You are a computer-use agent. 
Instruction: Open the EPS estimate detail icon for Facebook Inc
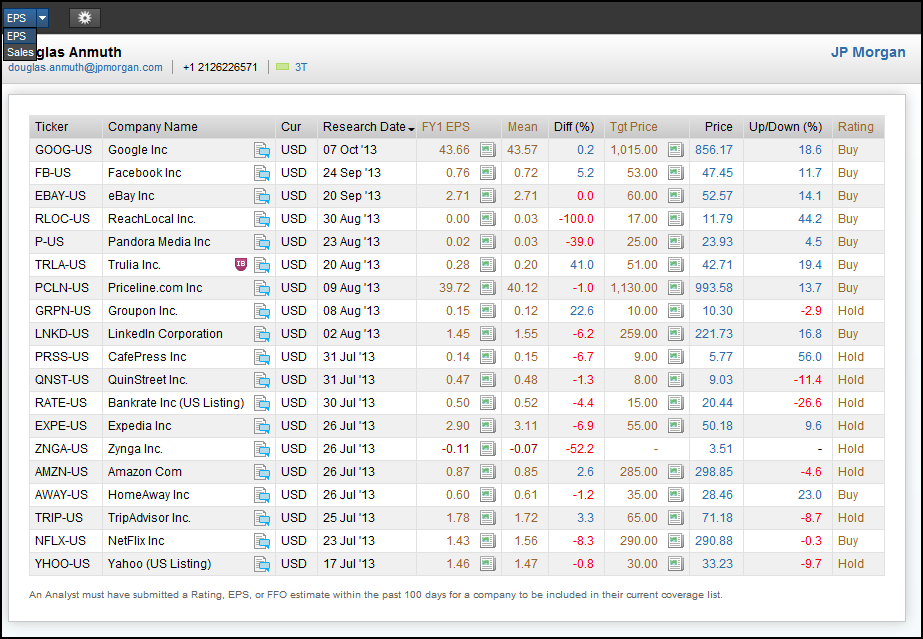(487, 173)
